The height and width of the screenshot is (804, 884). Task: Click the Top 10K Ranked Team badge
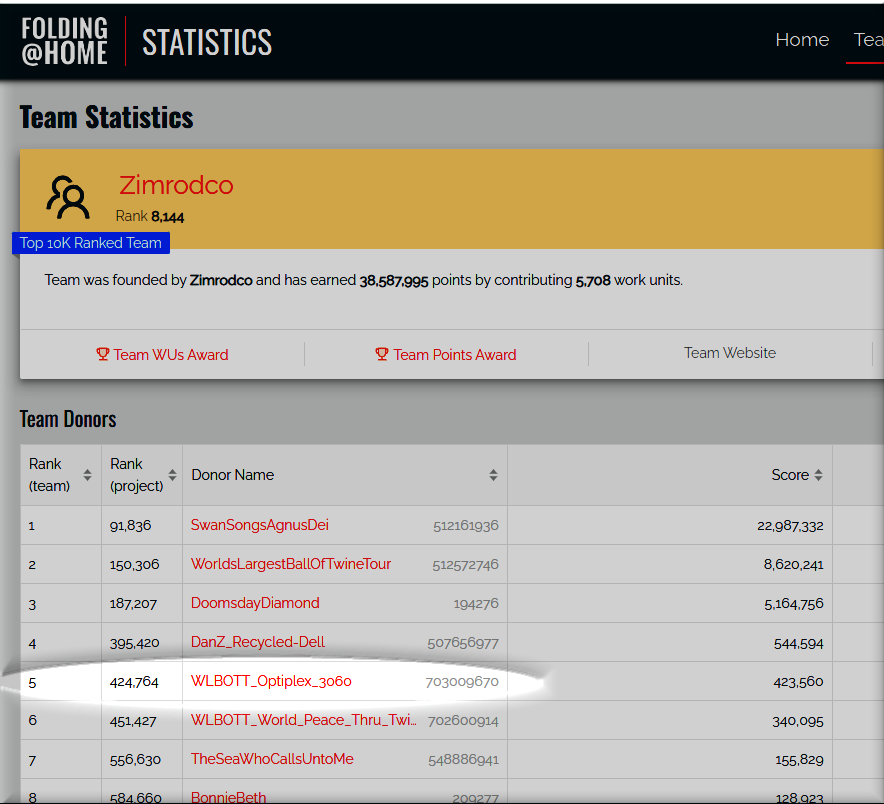pos(90,243)
